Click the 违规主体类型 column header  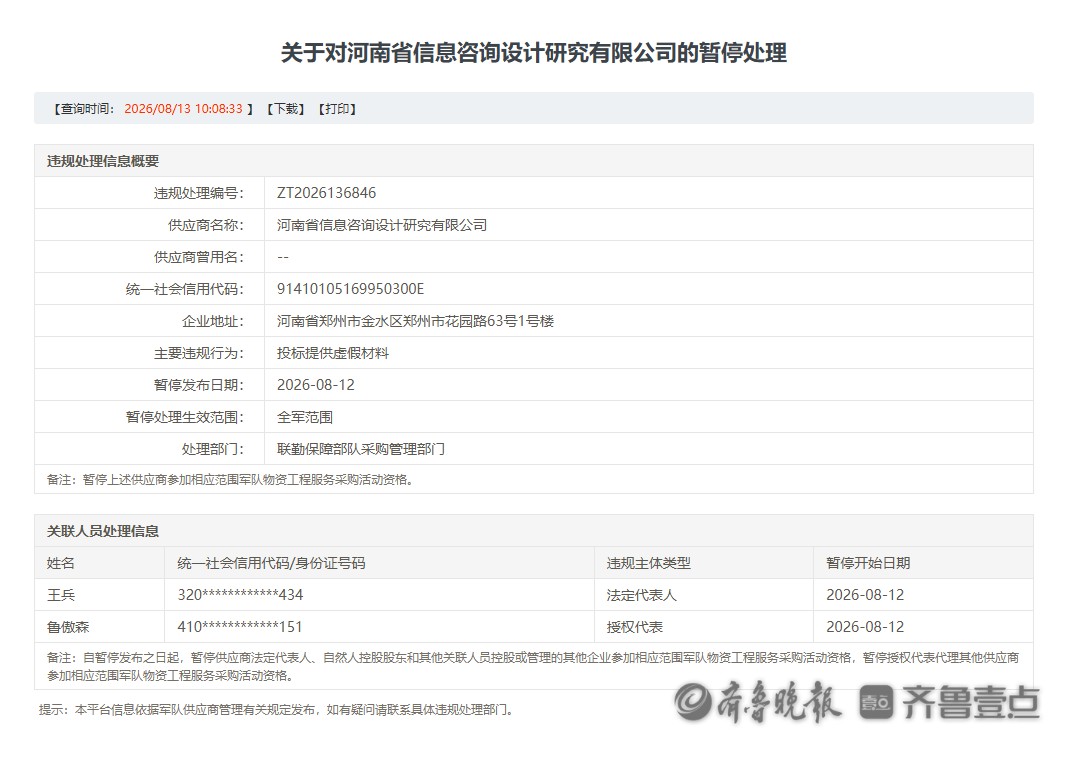click(x=649, y=563)
